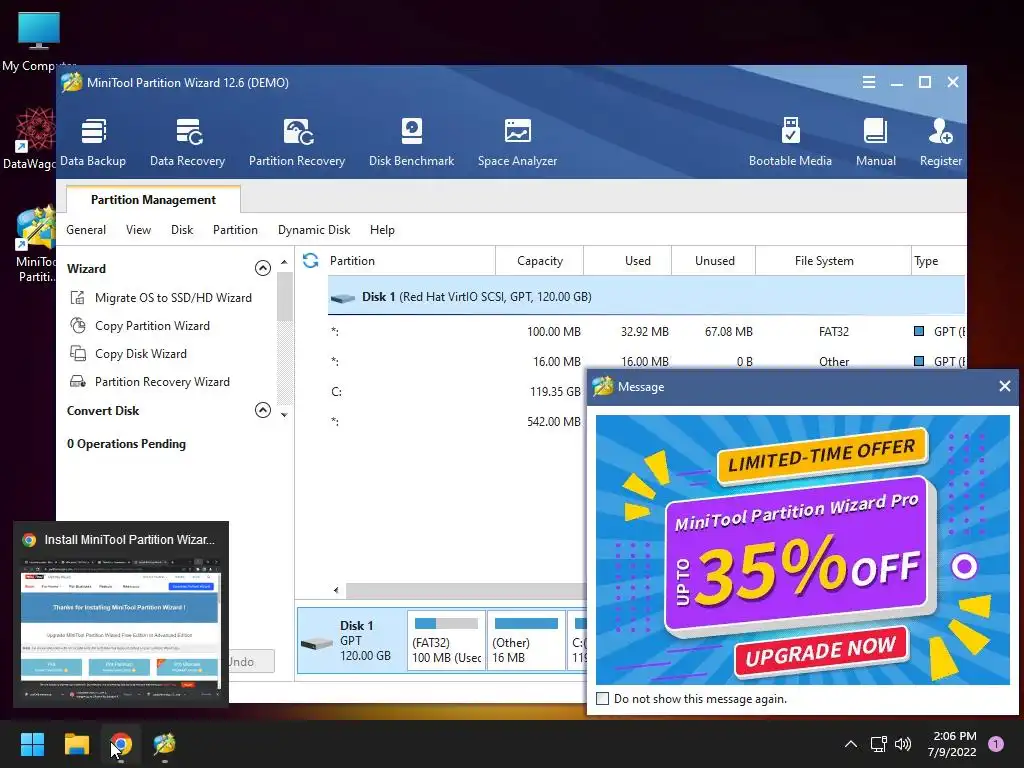Open Partition Recovery Wizard in the sidebar
Image resolution: width=1024 pixels, height=768 pixels.
pos(150,382)
